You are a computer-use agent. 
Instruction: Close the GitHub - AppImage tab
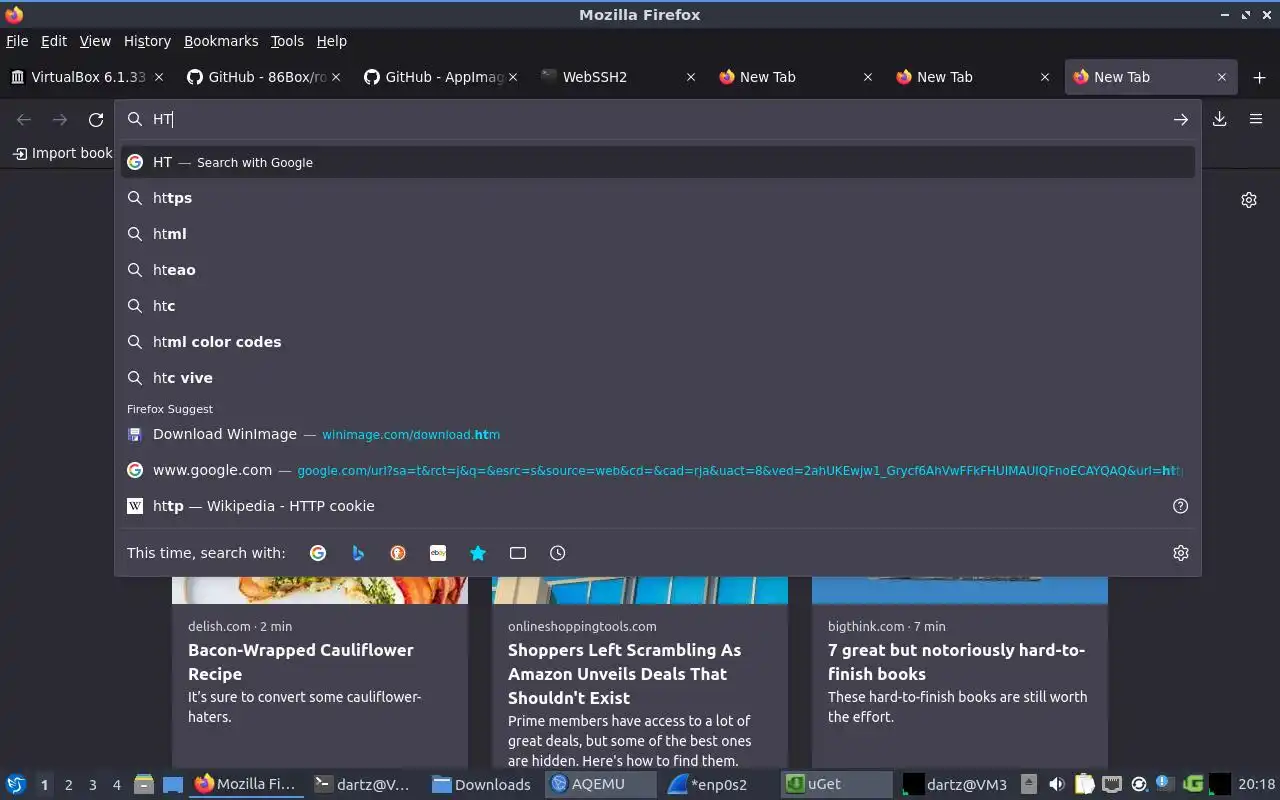tap(513, 77)
